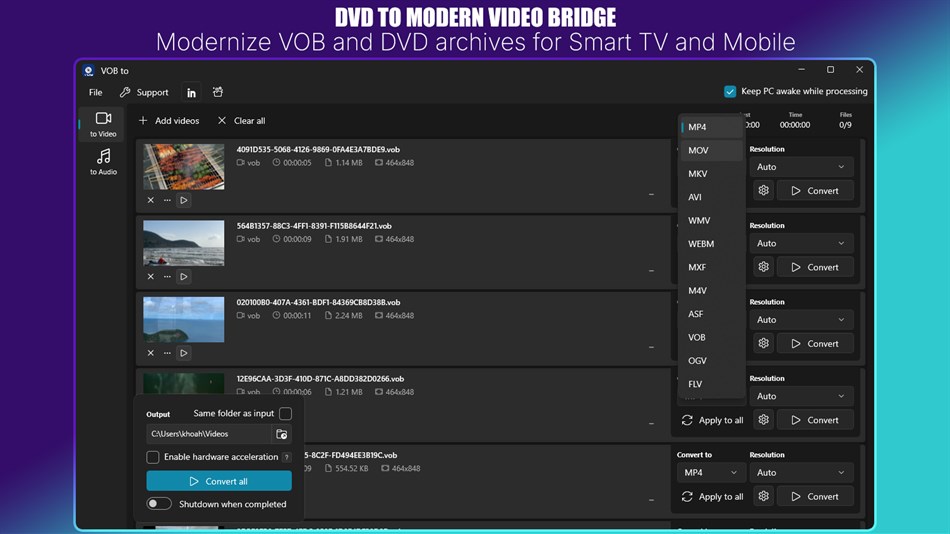Screen dimensions: 950x534
Task: Remove the 4091D535 video with X icon
Action: coord(151,200)
